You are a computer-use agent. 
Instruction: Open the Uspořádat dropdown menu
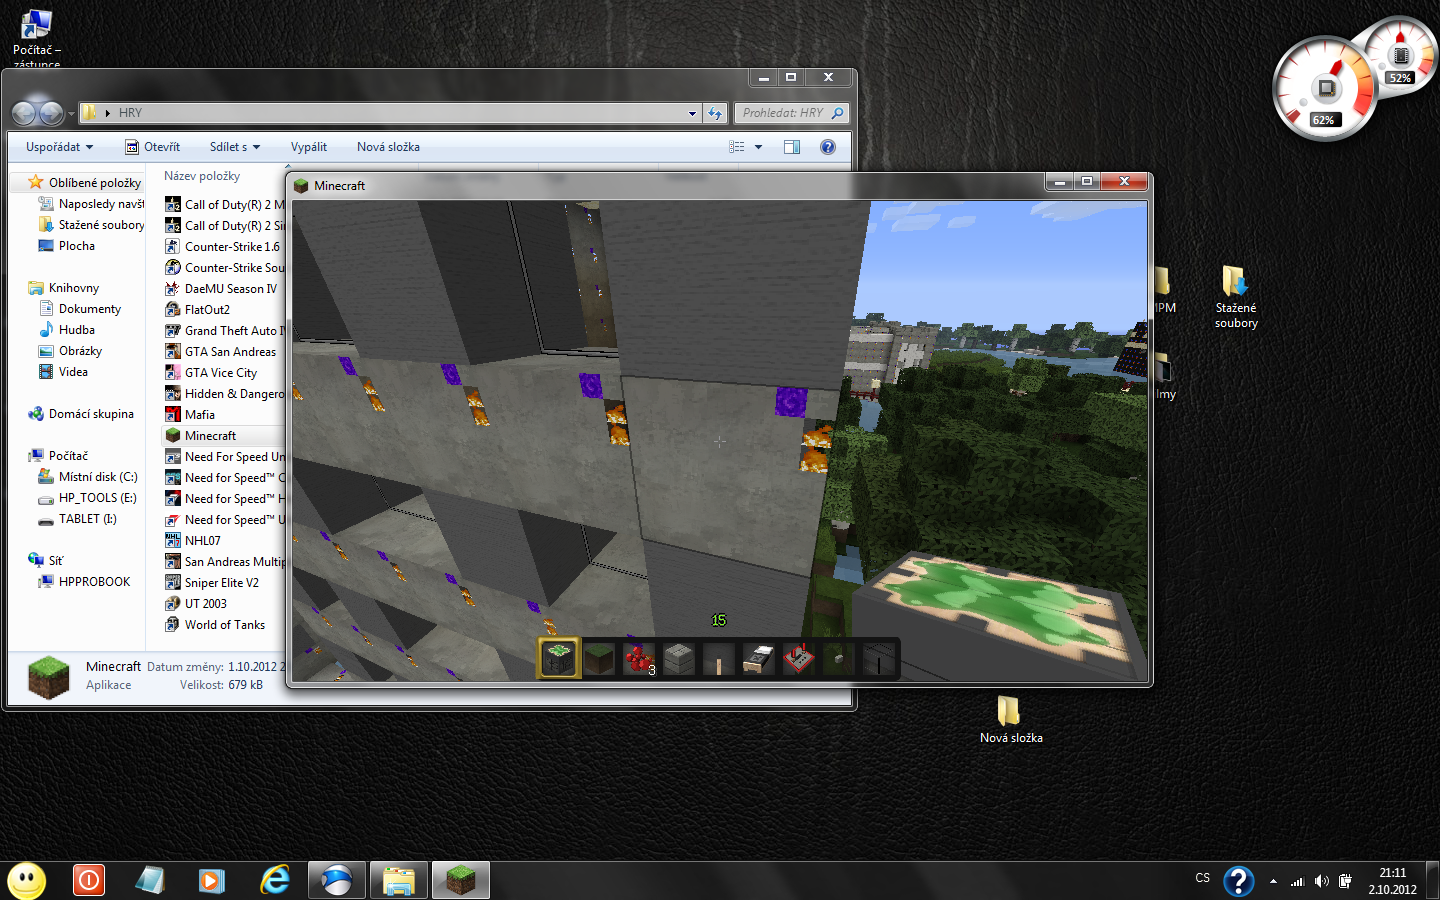59,147
